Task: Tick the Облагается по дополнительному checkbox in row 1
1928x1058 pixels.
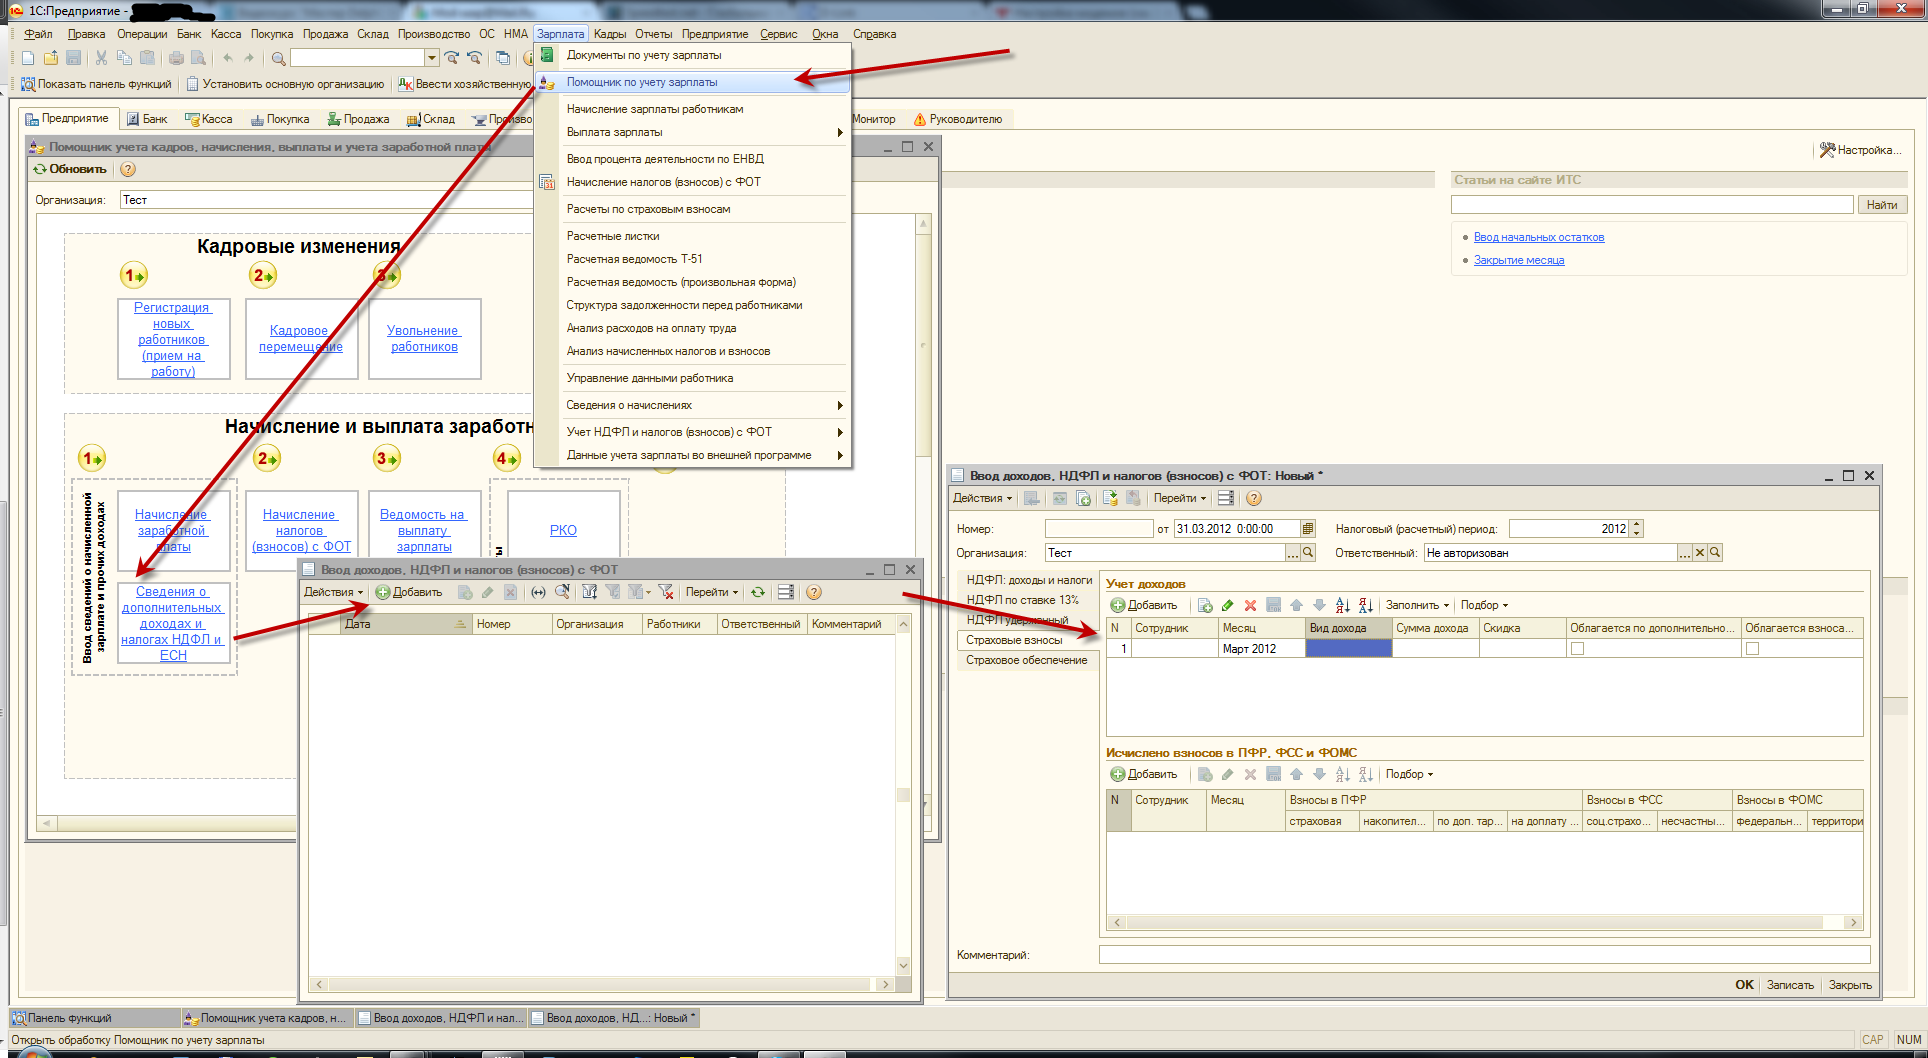Action: click(x=1577, y=649)
